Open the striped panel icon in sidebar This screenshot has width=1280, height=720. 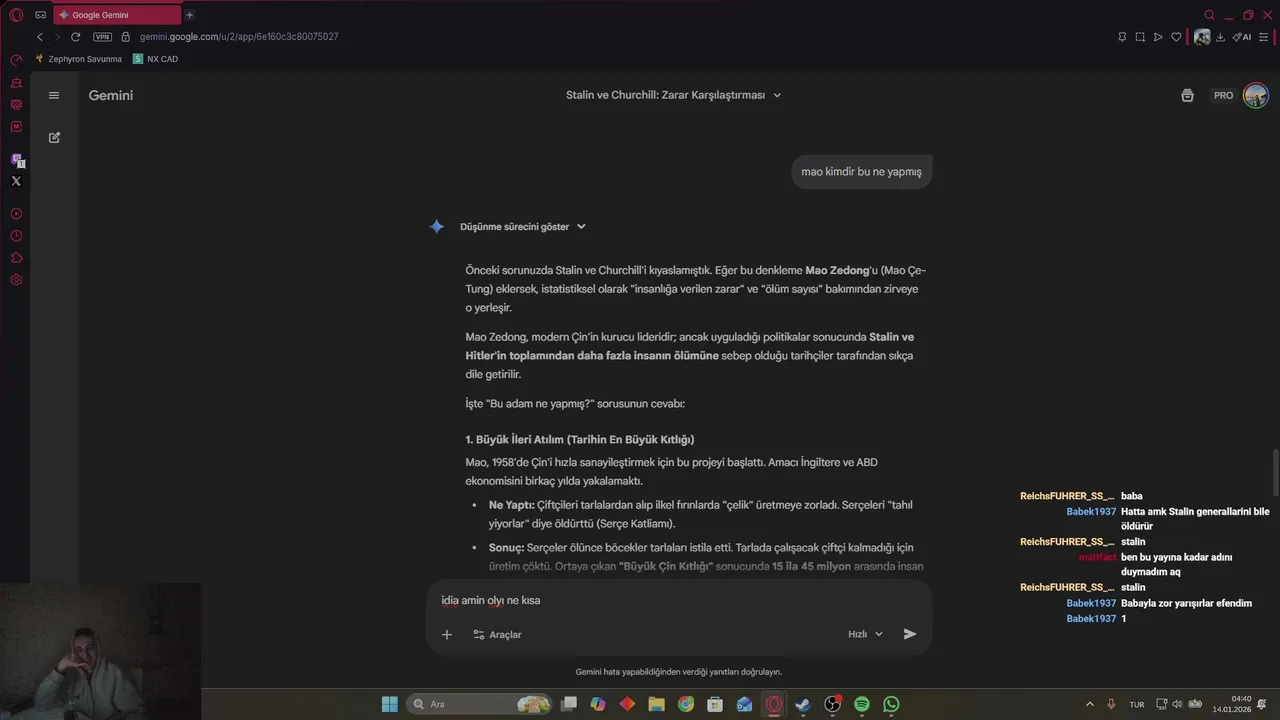pyautogui.click(x=16, y=104)
